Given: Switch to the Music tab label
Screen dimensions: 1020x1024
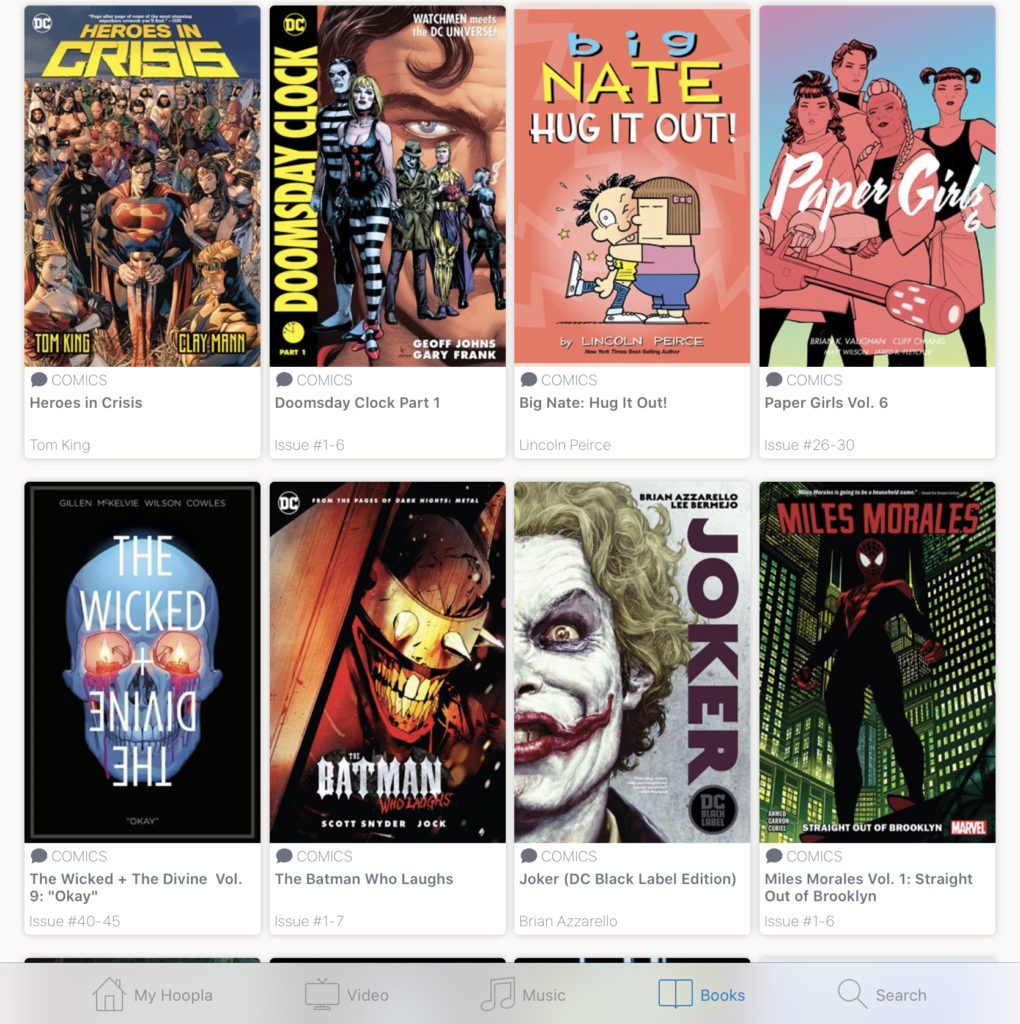Looking at the screenshot, I should (543, 995).
